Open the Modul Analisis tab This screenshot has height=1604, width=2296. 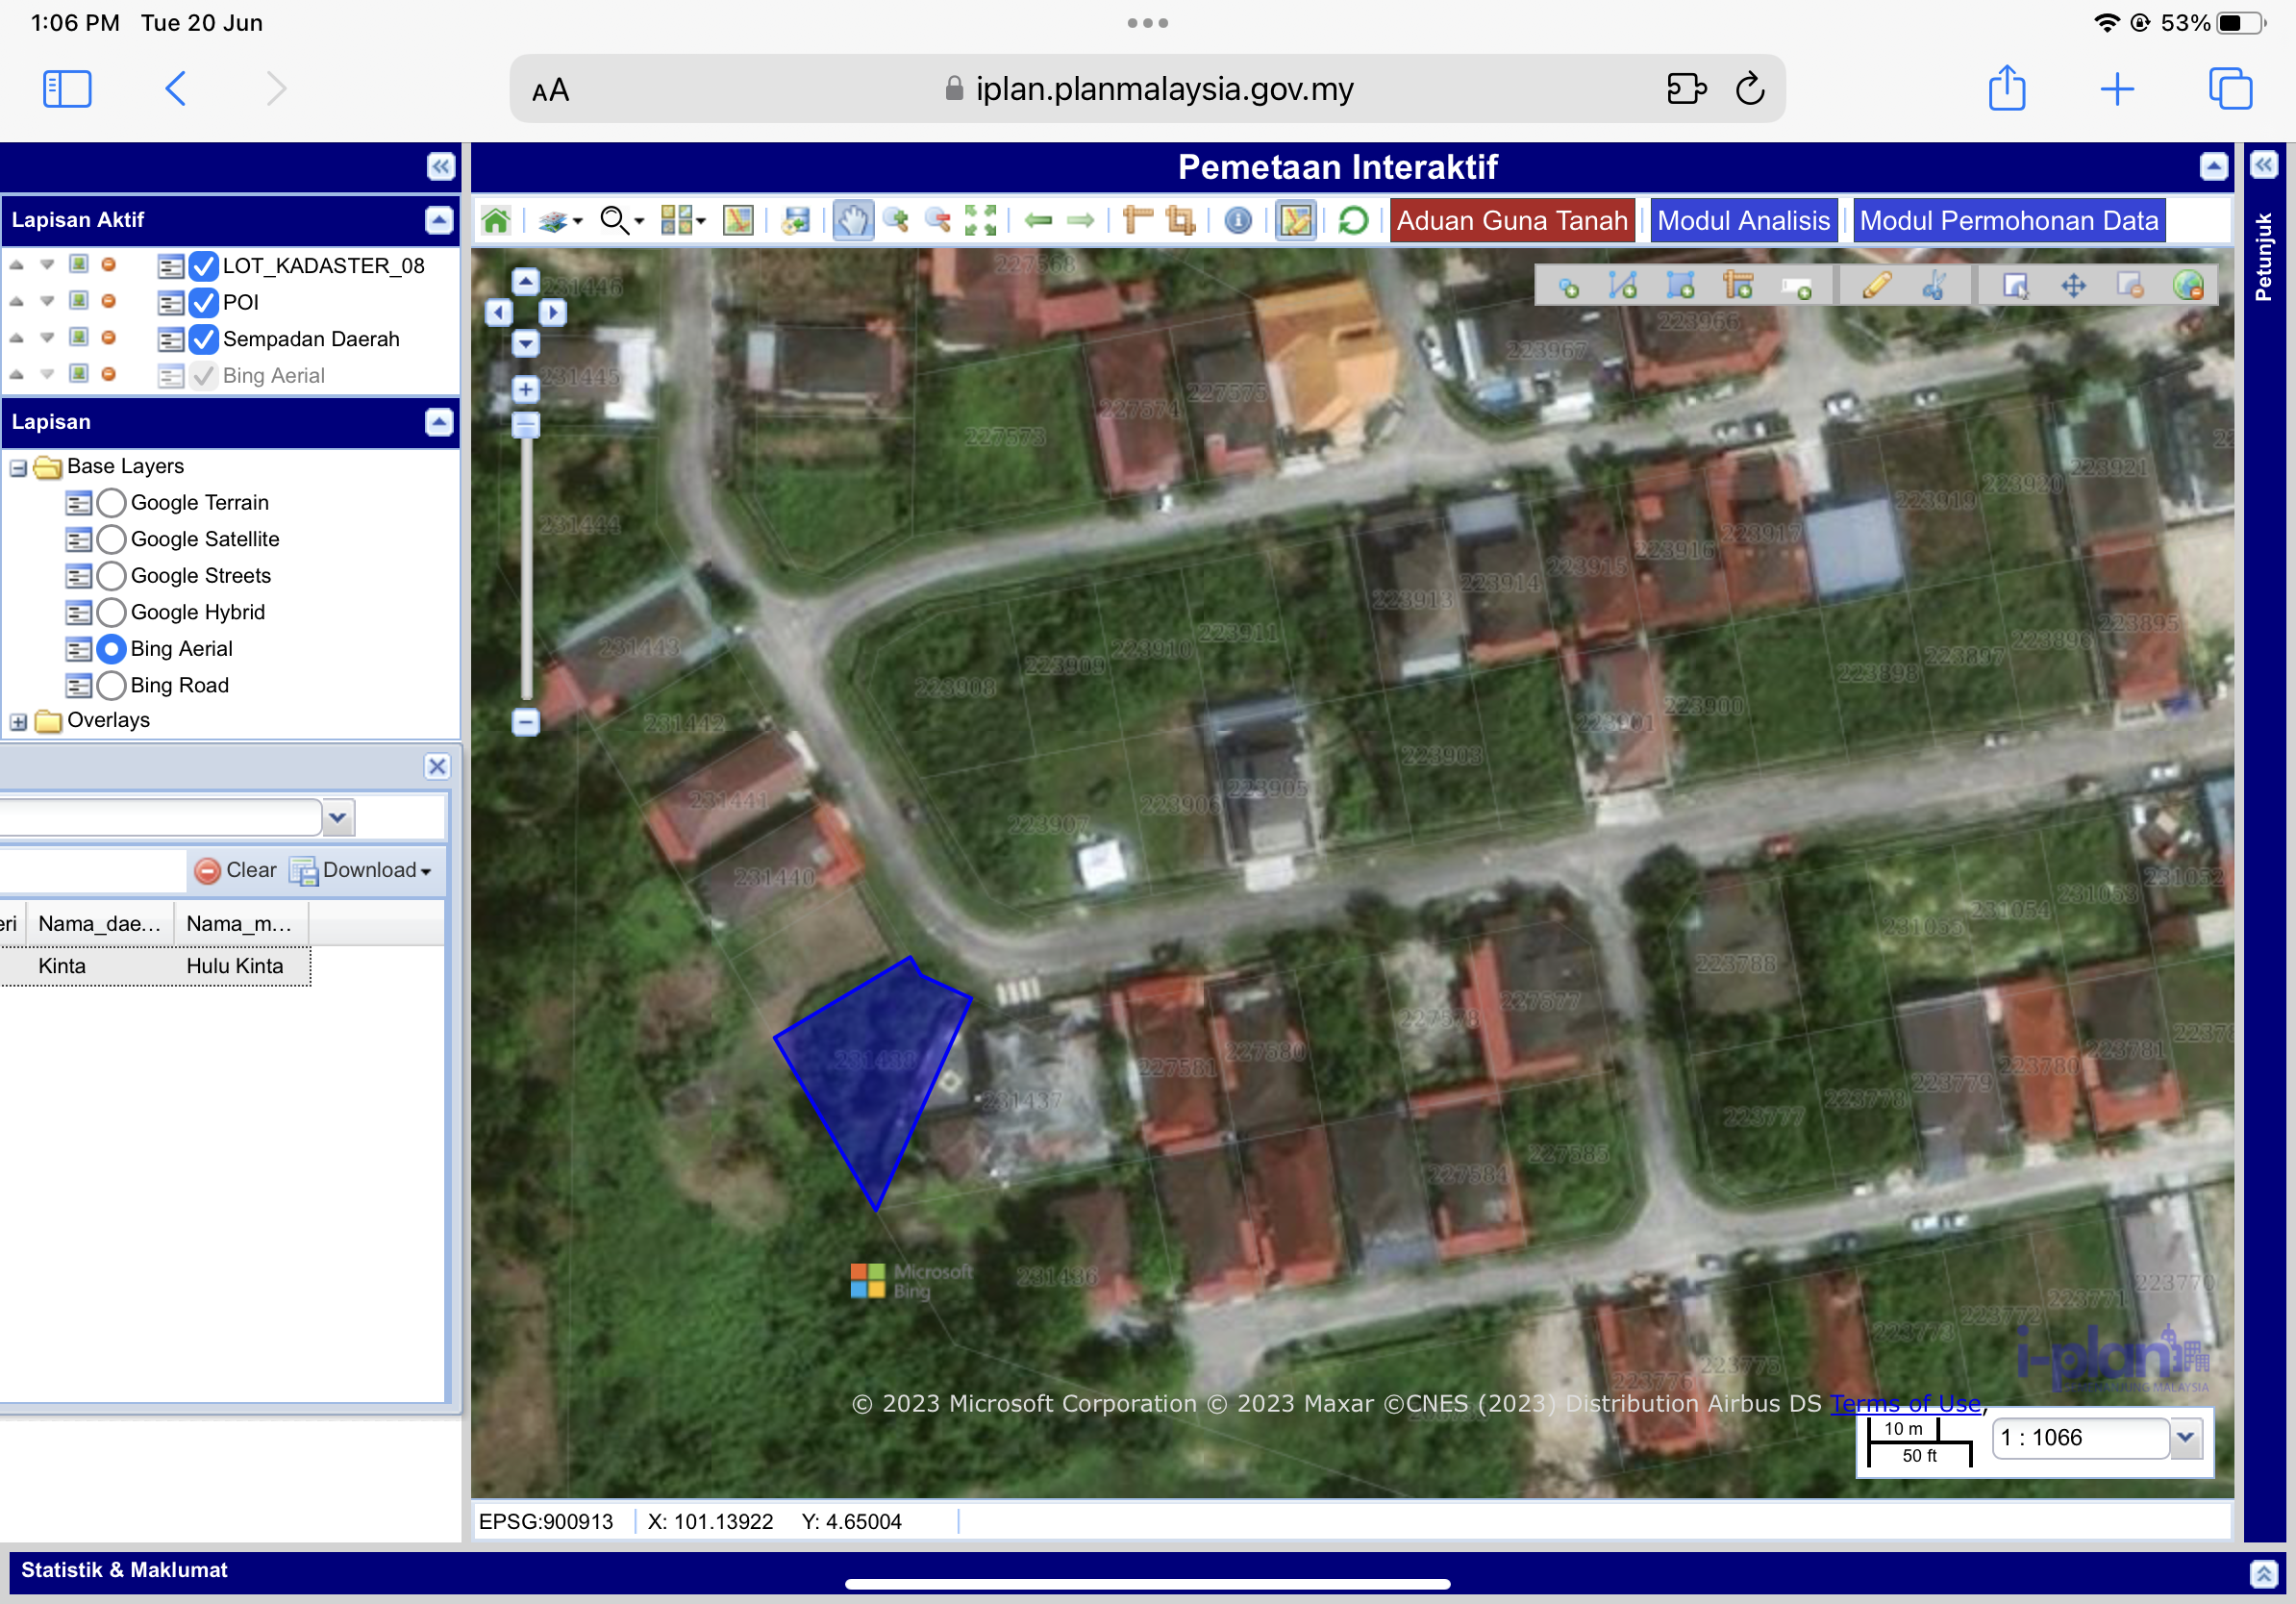1742,220
